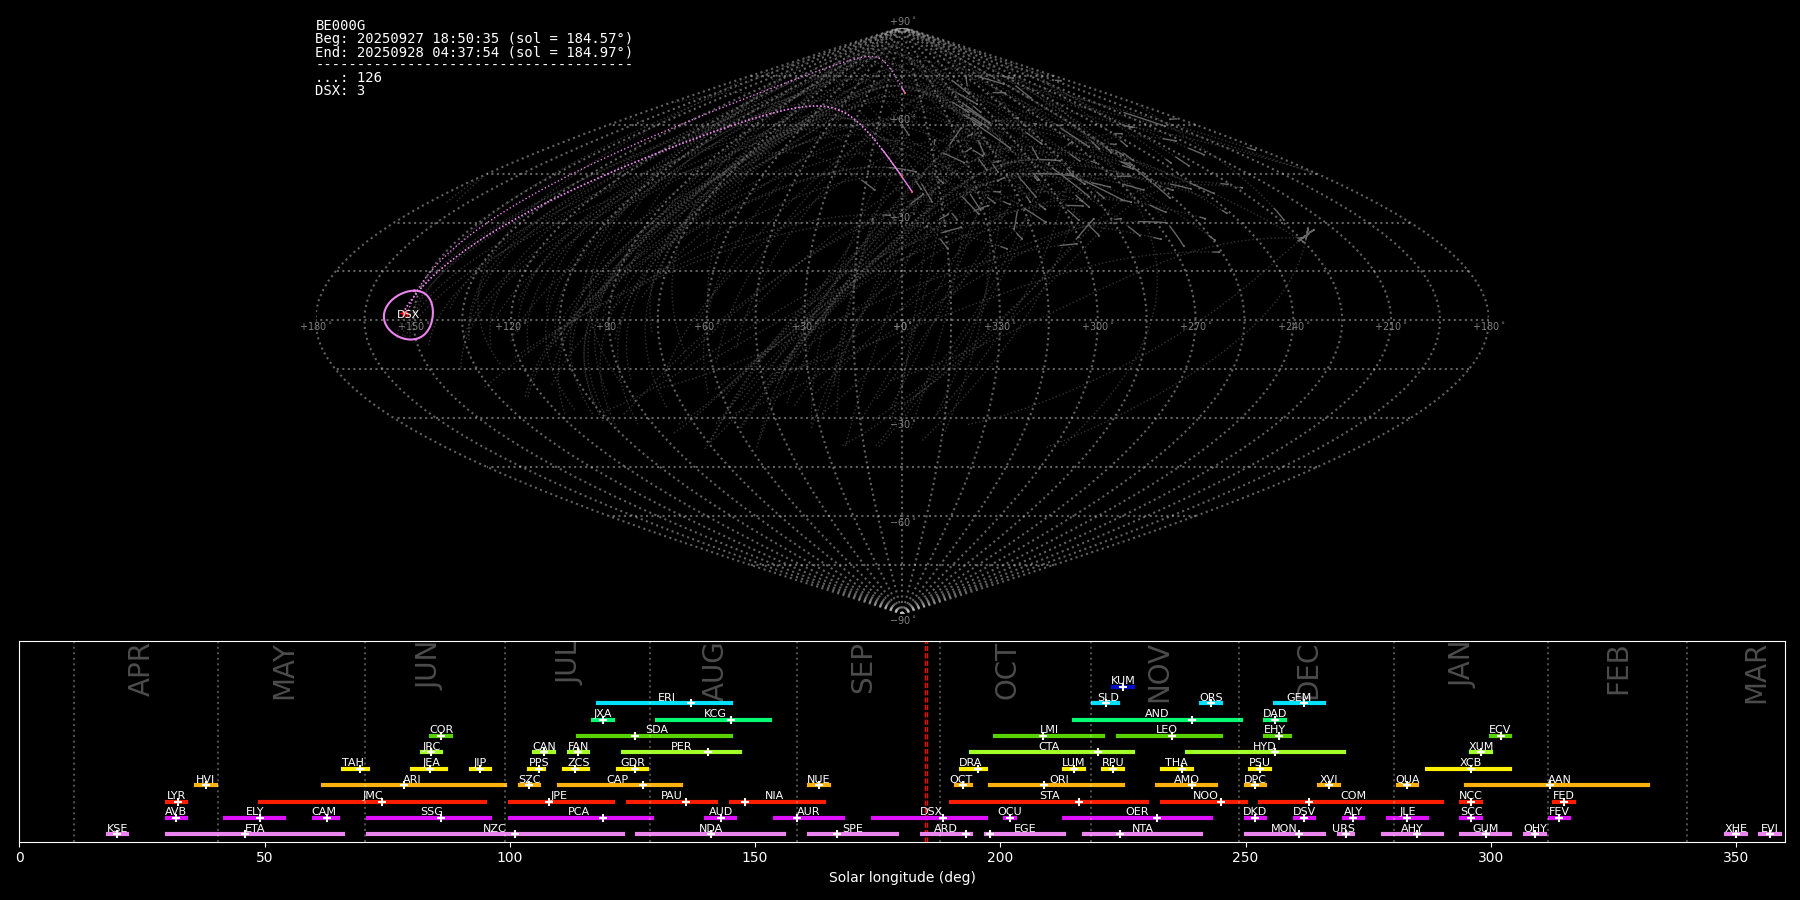This screenshot has width=1800, height=900.
Task: Click the red dashed current solar longitude line
Action: 926,741
